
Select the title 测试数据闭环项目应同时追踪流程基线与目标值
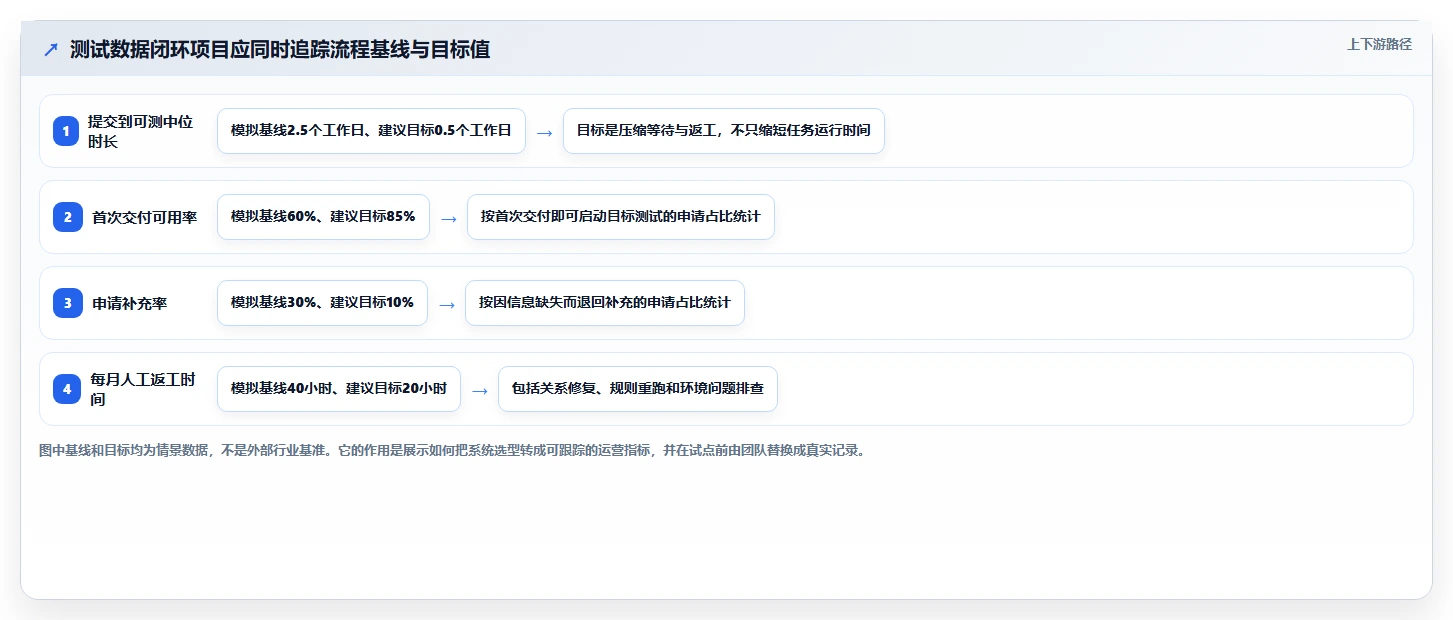click(x=280, y=49)
